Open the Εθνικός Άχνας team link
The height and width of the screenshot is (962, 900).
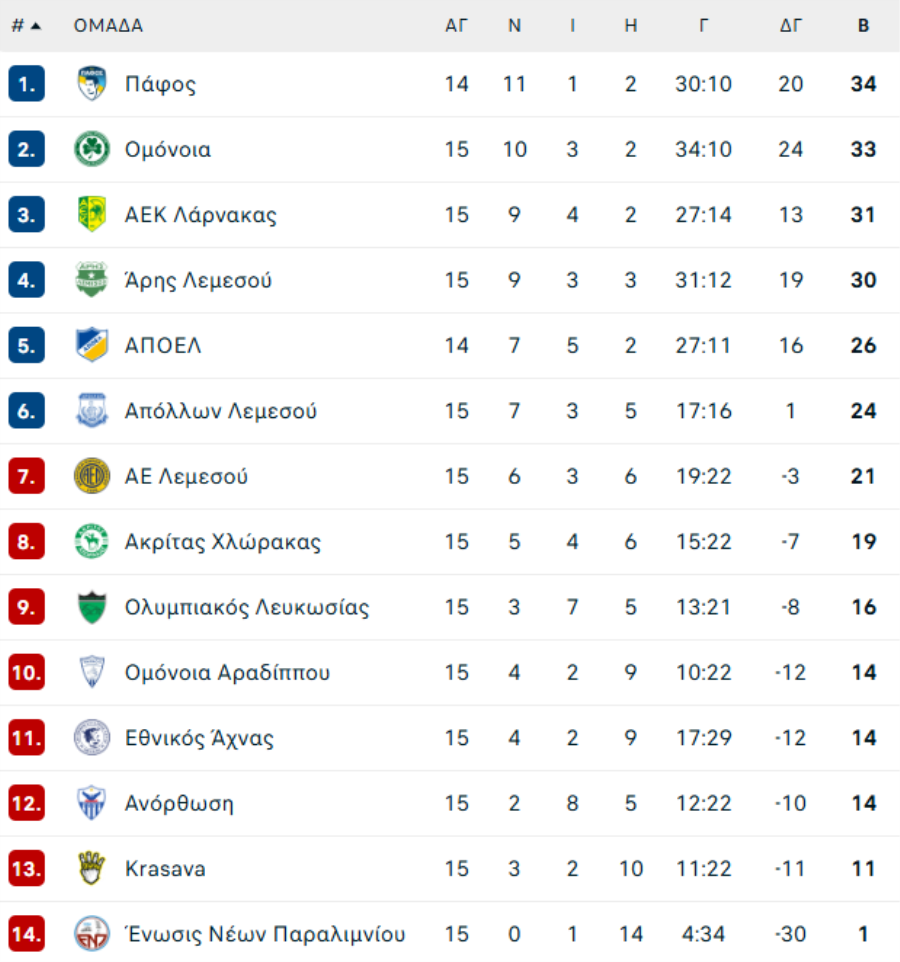(x=199, y=738)
